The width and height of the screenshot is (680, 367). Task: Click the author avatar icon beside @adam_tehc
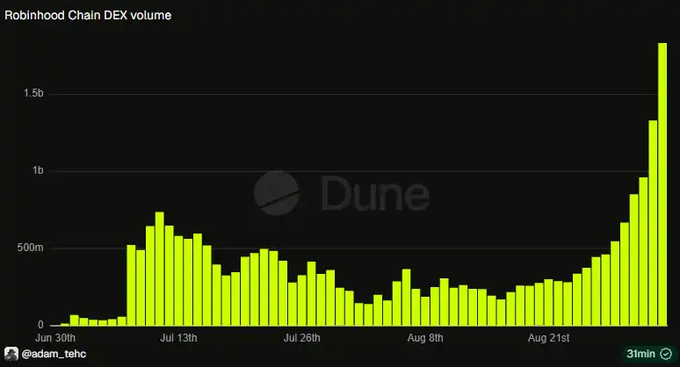tap(11, 354)
